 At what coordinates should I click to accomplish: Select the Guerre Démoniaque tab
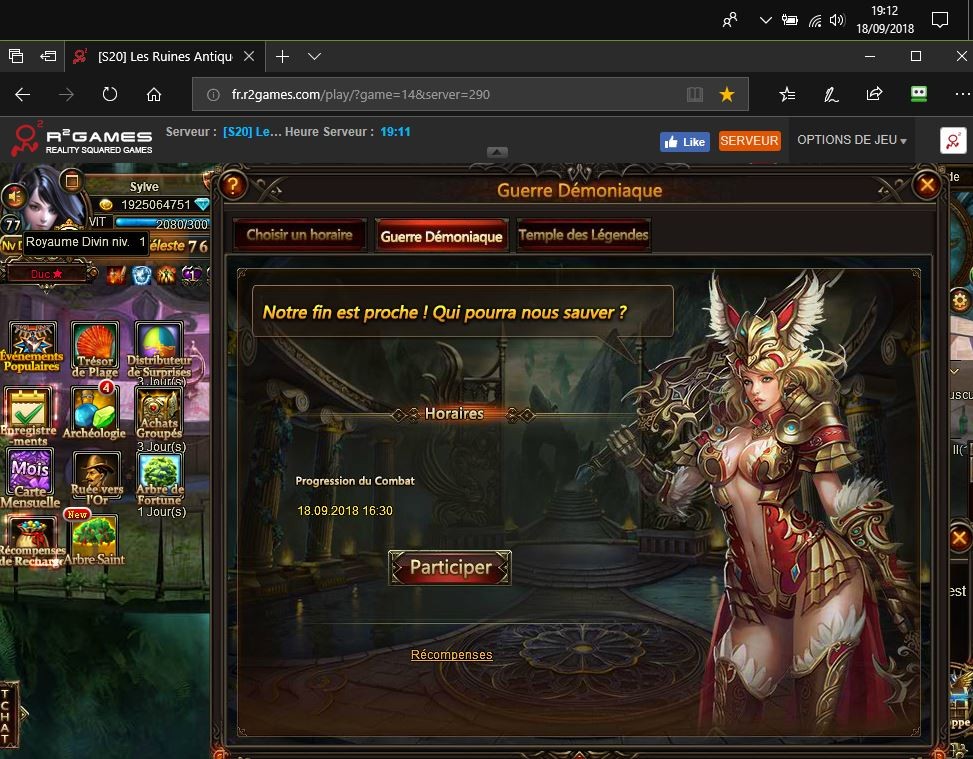point(441,236)
